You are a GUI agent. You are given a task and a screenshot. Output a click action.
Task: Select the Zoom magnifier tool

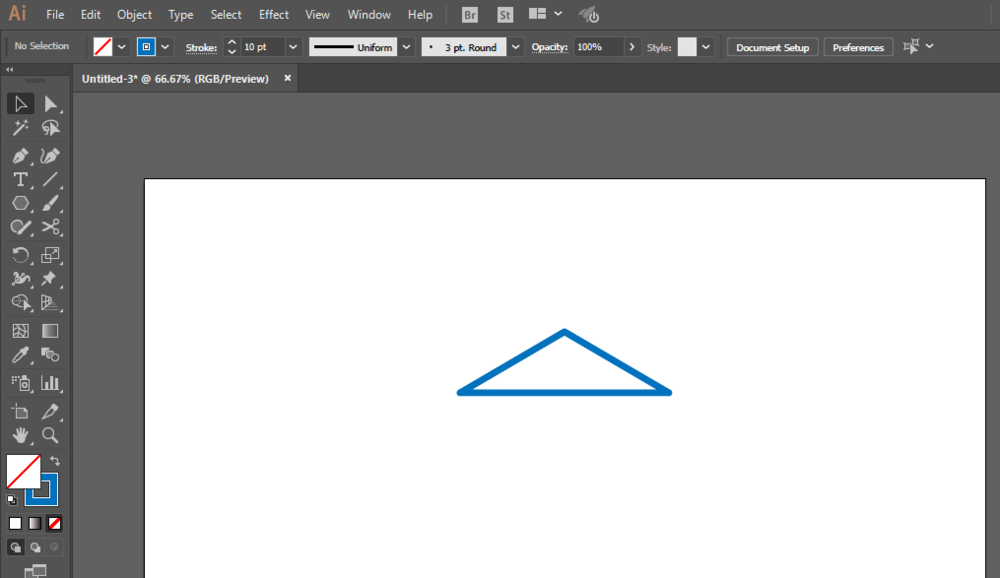[x=50, y=435]
